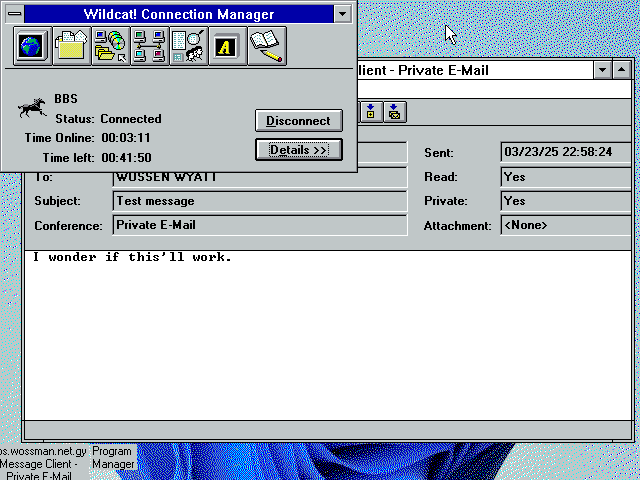
Task: Click the Status: Connected text
Action: point(108,119)
